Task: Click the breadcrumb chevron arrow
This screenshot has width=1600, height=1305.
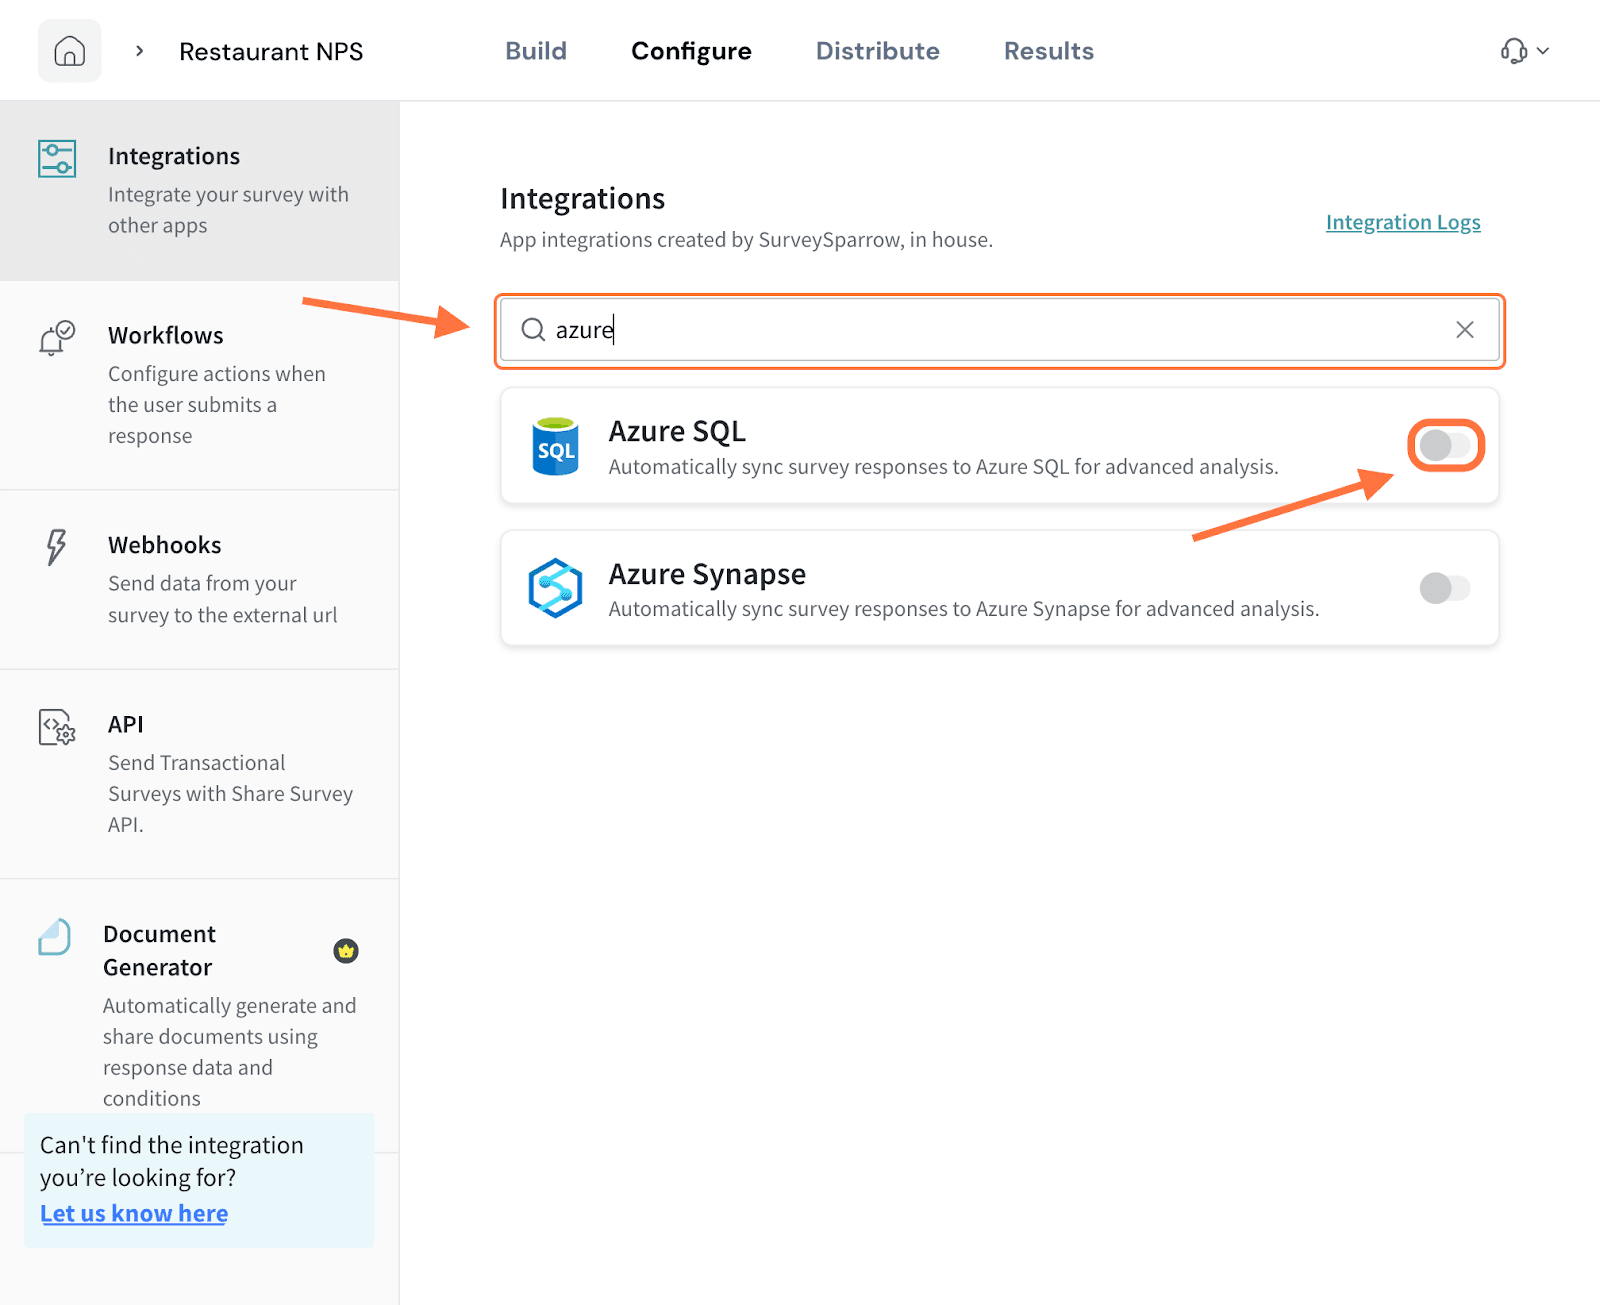Action: 140,51
